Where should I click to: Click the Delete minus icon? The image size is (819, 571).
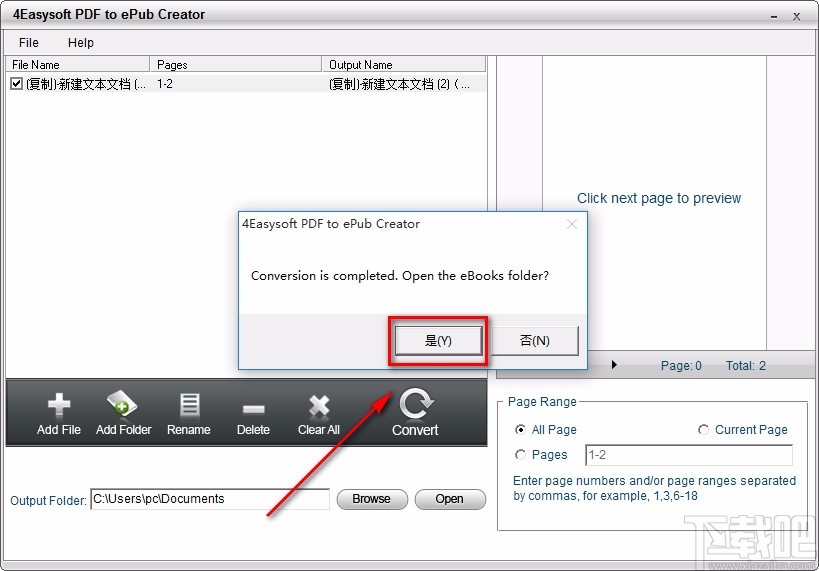(x=253, y=409)
